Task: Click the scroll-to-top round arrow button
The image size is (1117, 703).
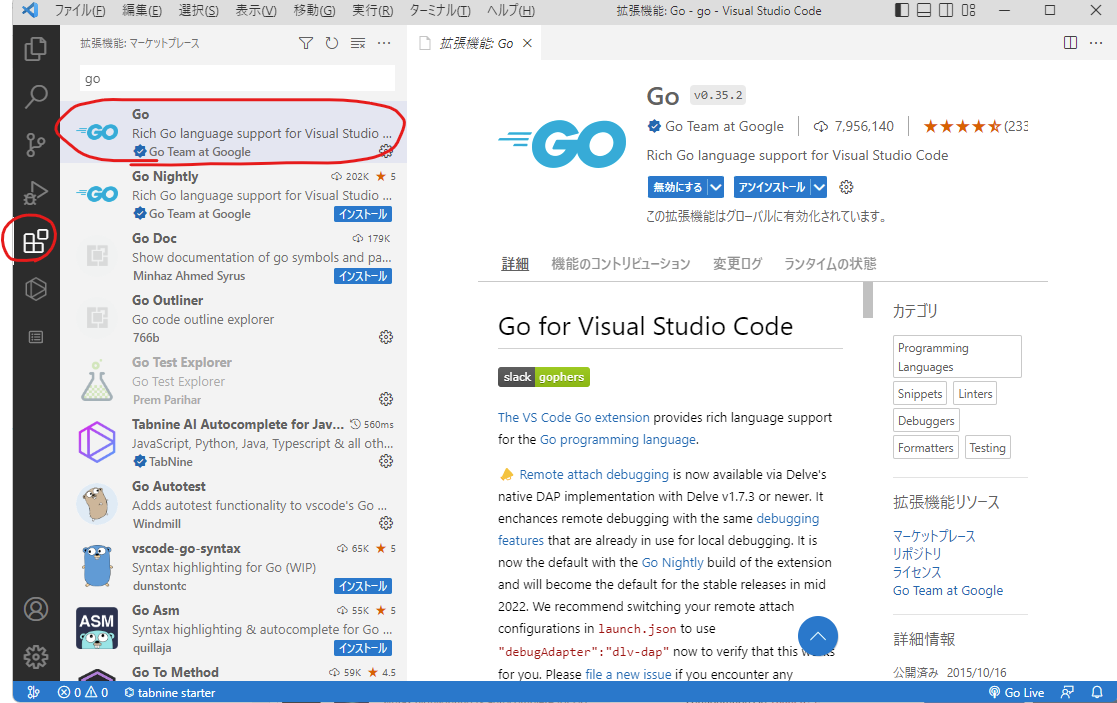Action: coord(818,636)
